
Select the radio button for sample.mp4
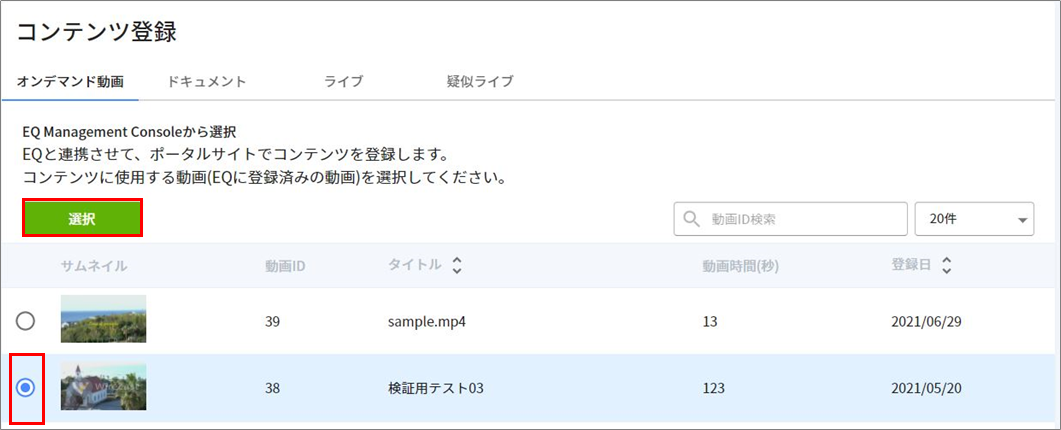26,320
